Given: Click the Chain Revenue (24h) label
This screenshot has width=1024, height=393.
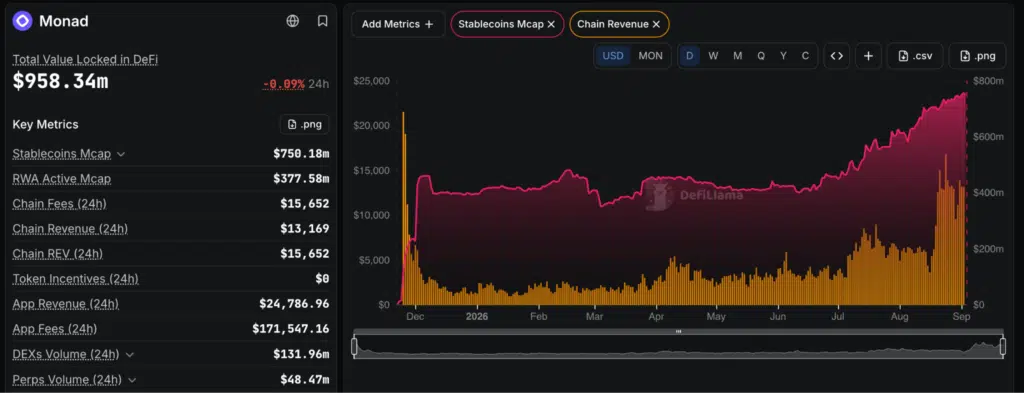Looking at the screenshot, I should click(x=70, y=228).
